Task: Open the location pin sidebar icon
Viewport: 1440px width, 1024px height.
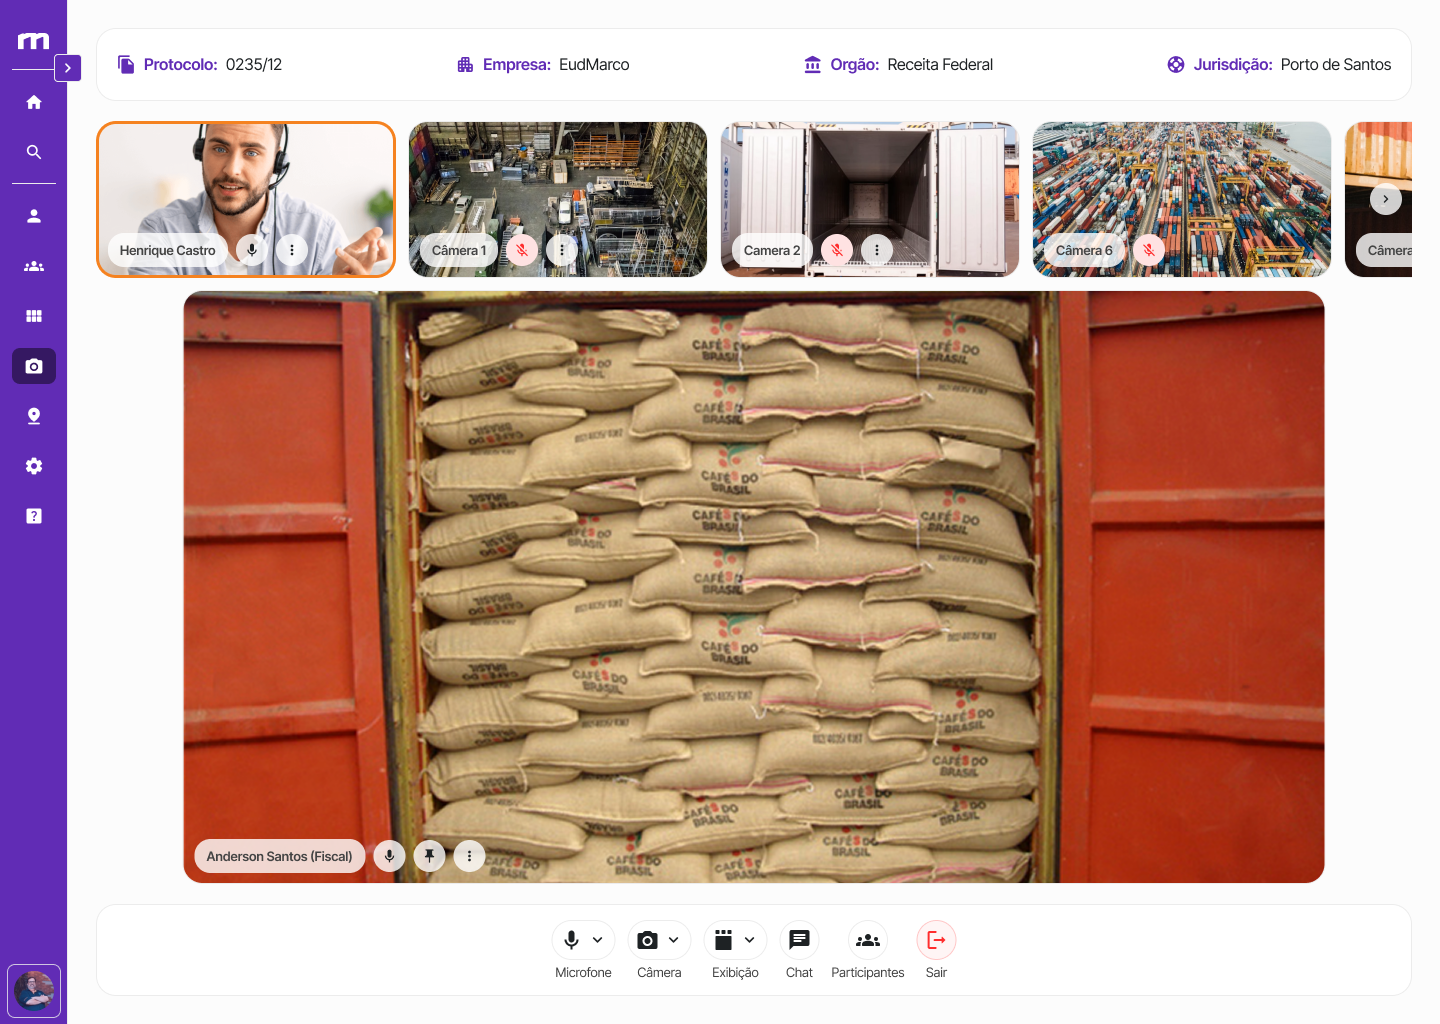Action: 34,416
